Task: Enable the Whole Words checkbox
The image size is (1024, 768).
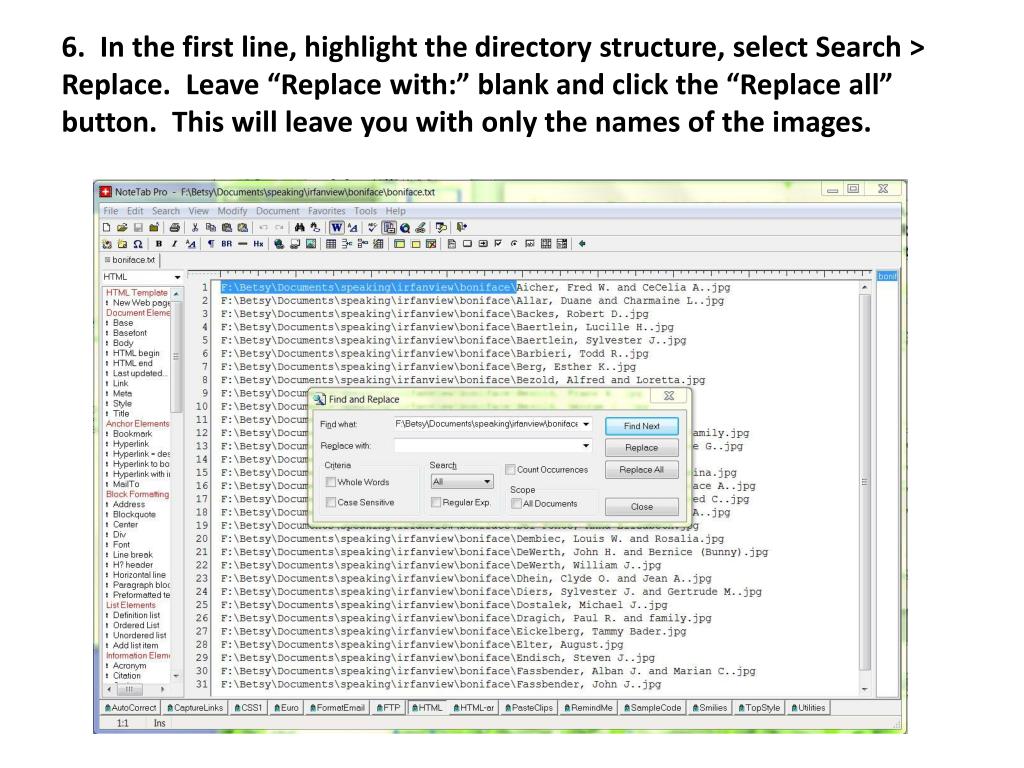Action: [x=331, y=482]
